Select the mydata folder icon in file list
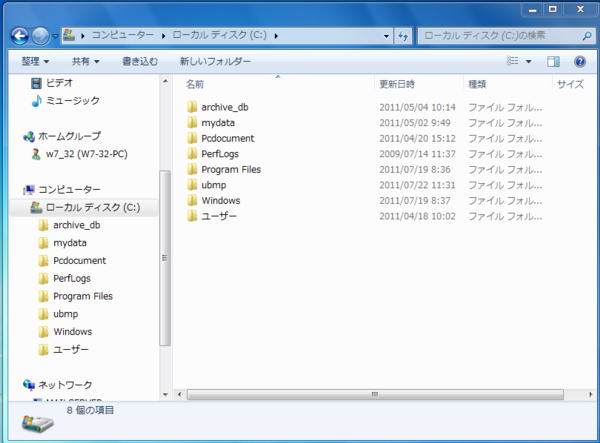 pos(192,123)
